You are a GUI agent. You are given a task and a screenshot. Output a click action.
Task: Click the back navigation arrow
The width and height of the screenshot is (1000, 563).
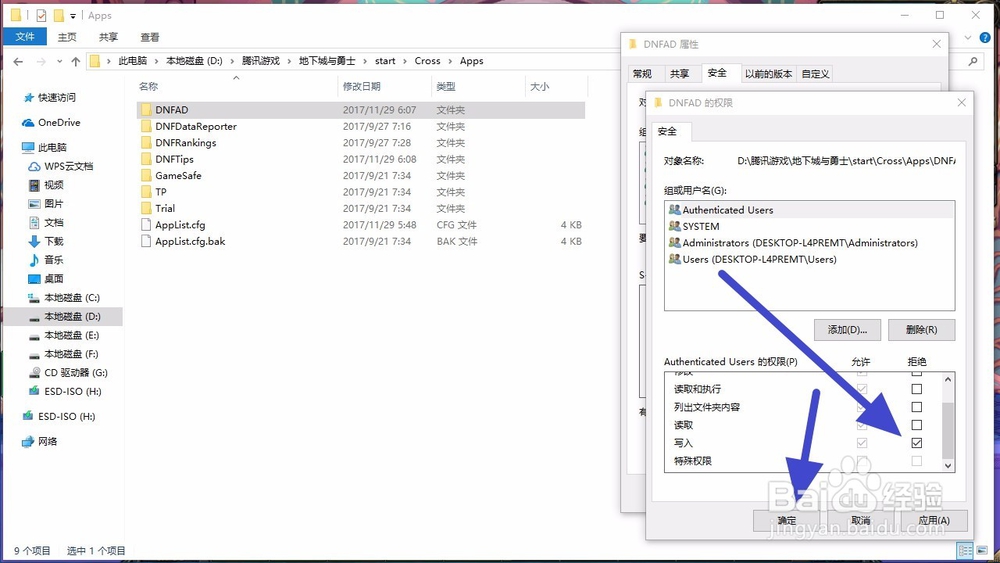pos(18,61)
